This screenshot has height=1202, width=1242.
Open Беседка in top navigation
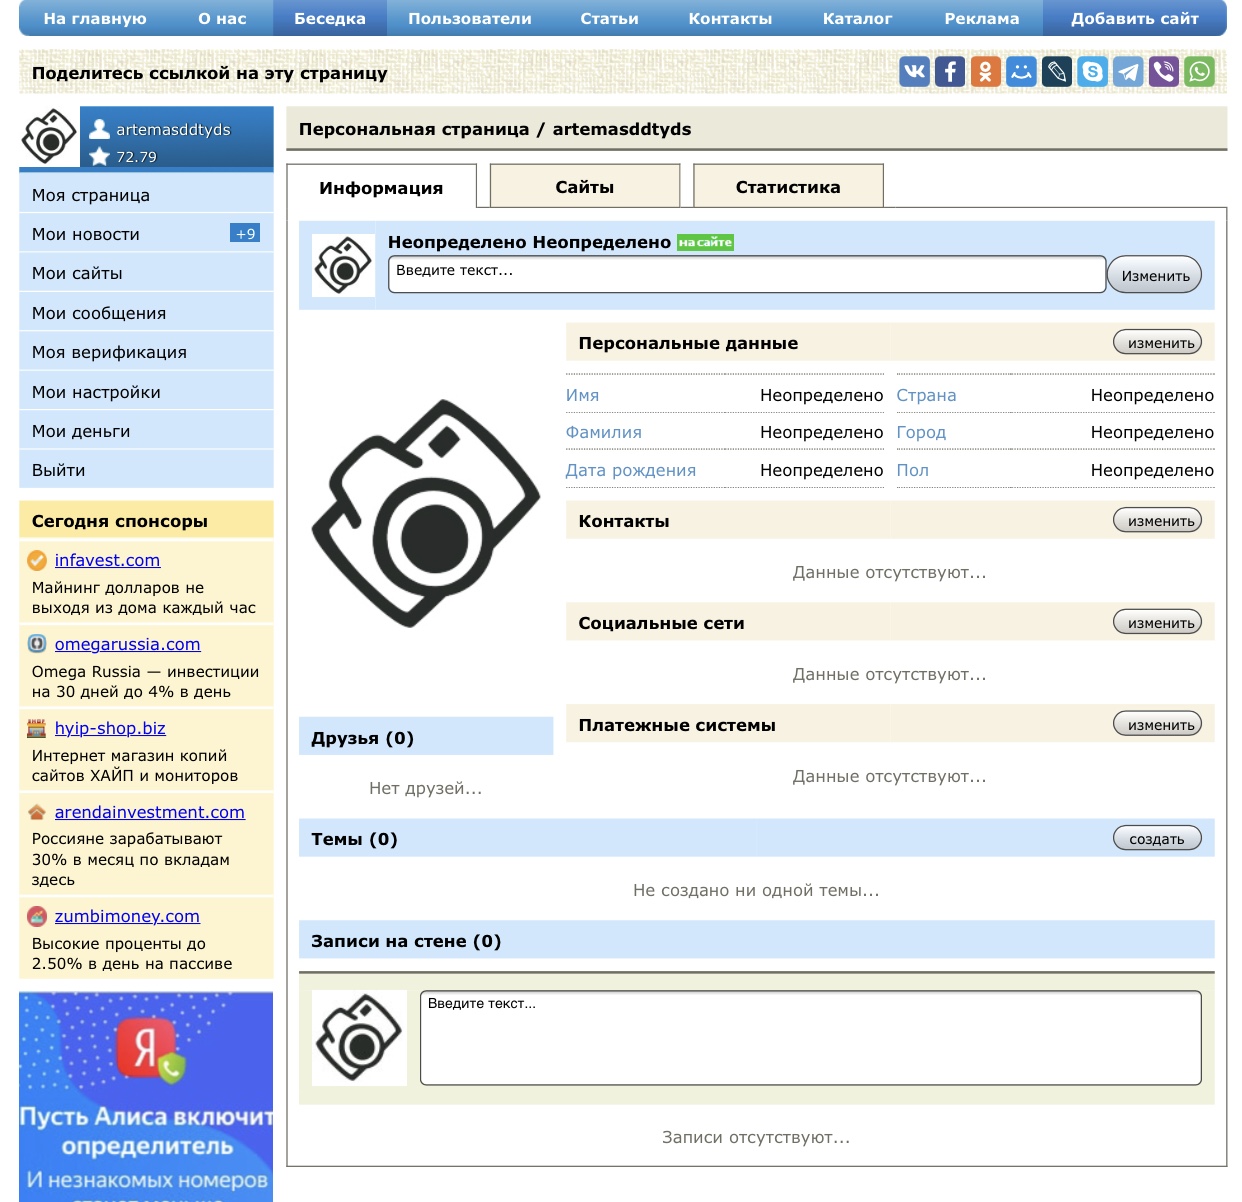(x=329, y=18)
